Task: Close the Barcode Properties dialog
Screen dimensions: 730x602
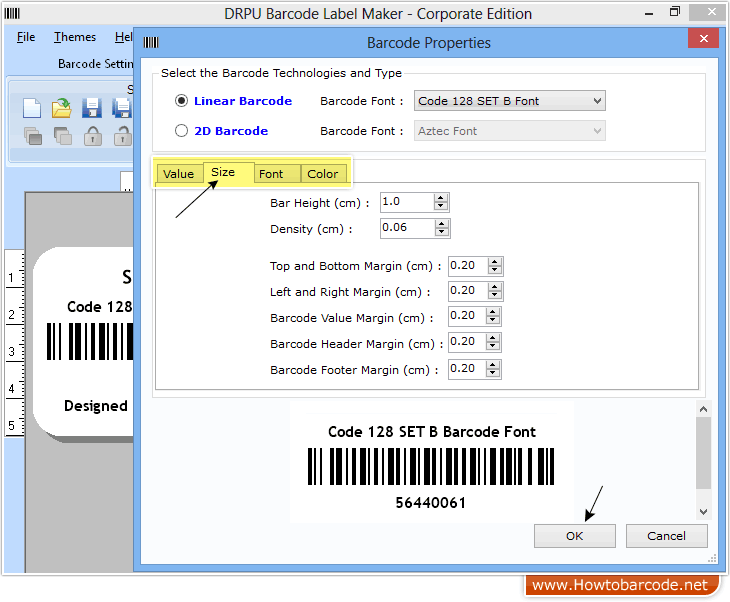Action: coord(703,39)
